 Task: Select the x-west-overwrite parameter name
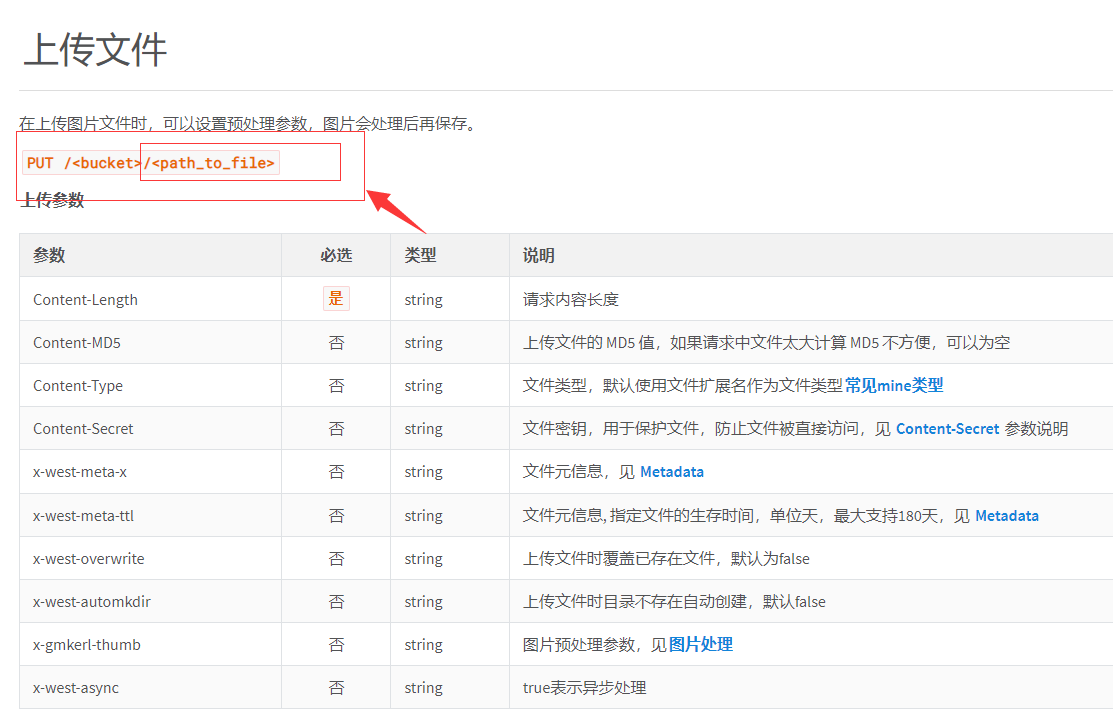coord(88,558)
